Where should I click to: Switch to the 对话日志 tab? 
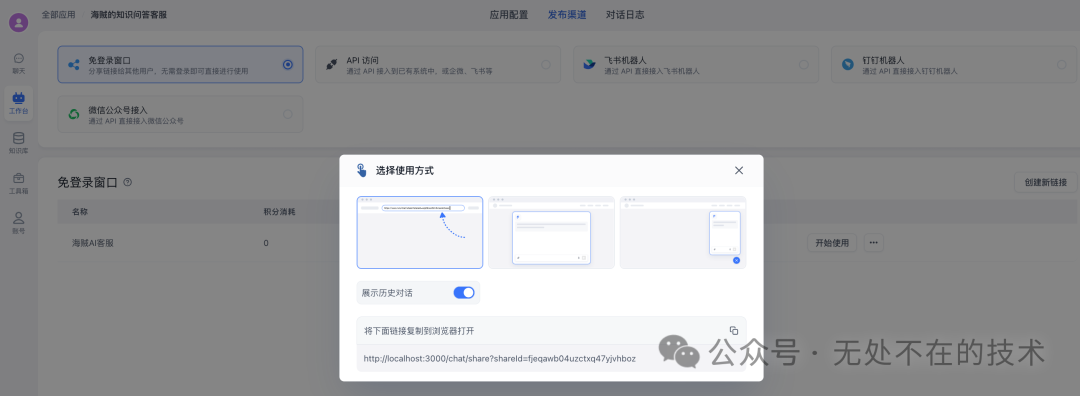point(625,14)
